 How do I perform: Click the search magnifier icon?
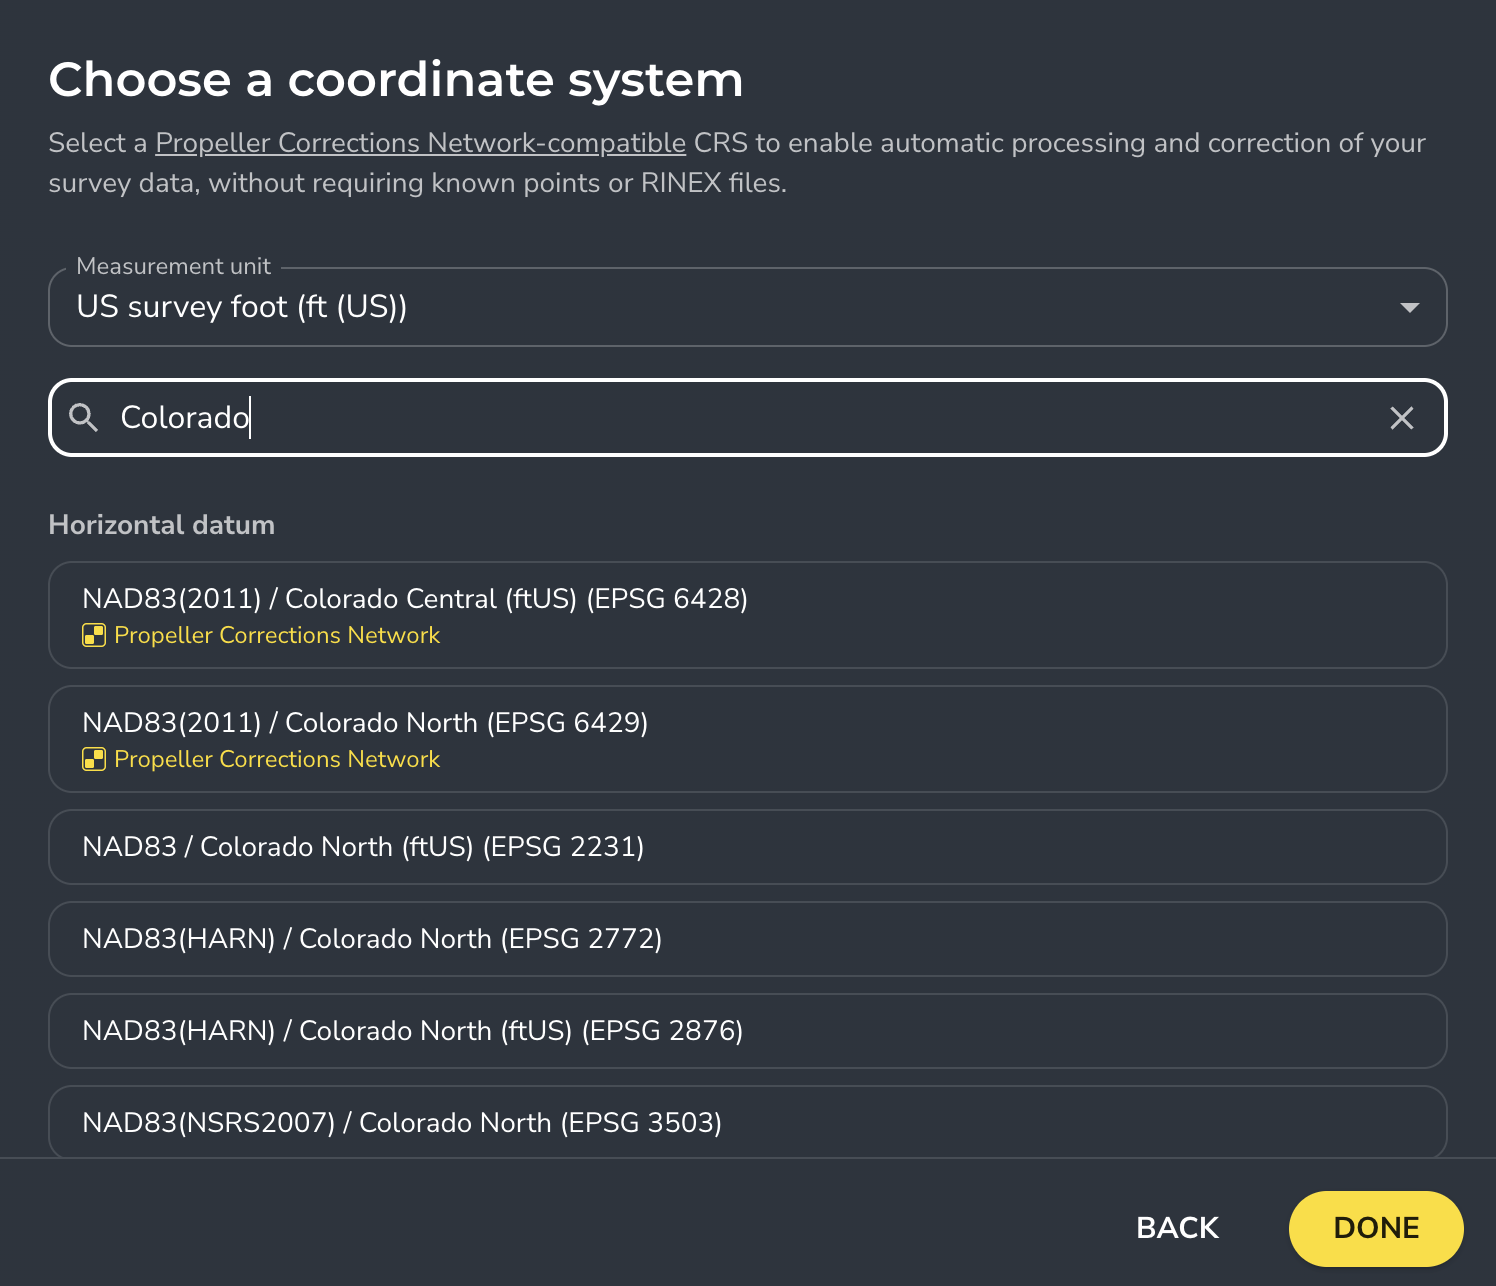84,417
